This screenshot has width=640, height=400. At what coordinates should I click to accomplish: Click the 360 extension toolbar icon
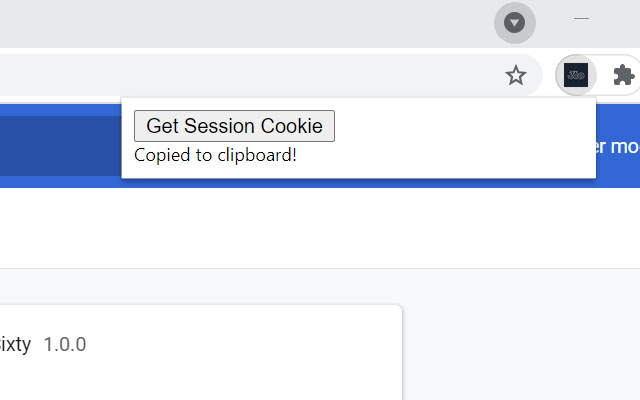(x=575, y=75)
